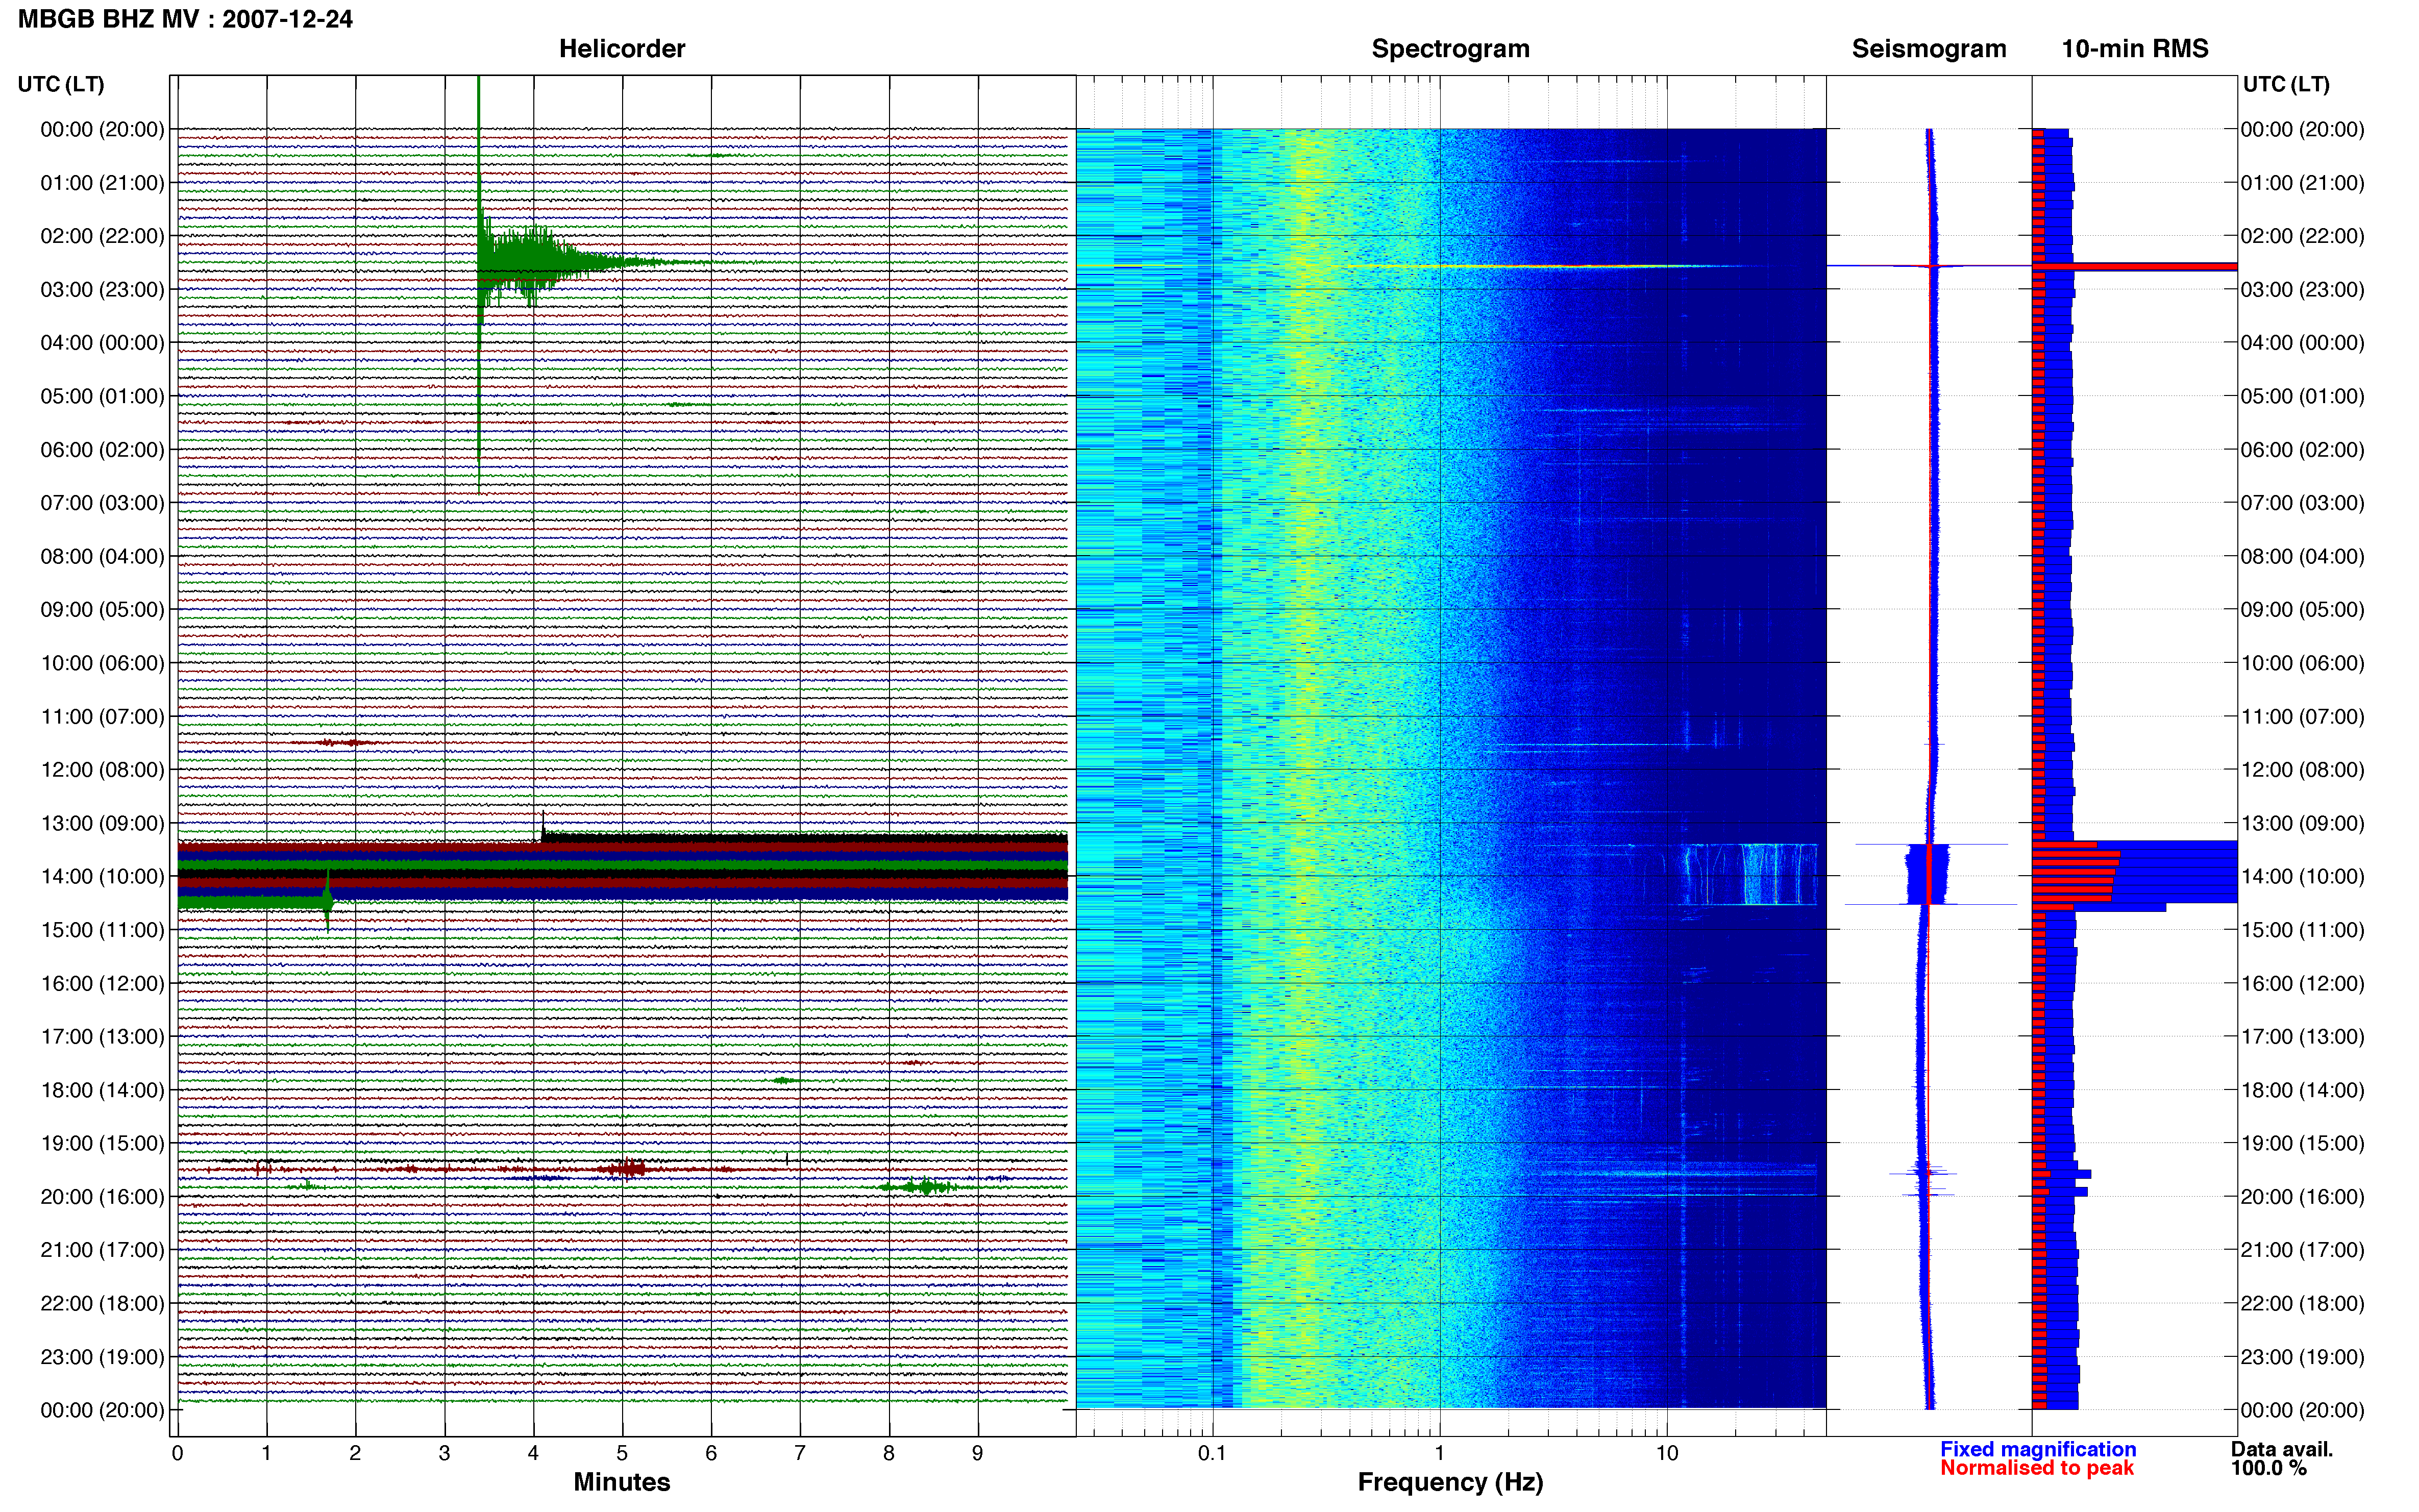2419x1512 pixels.
Task: Click right time label '01:00 (21:00)'
Action: [2302, 183]
